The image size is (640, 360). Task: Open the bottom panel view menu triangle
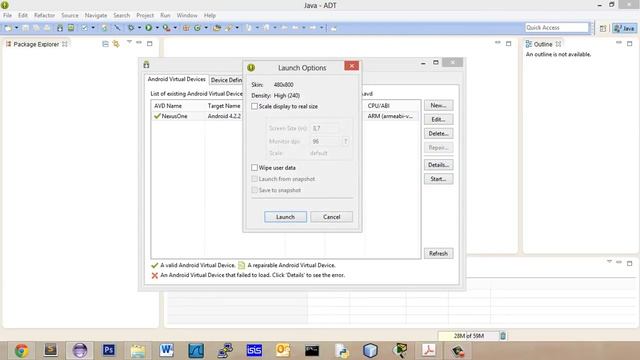609,262
